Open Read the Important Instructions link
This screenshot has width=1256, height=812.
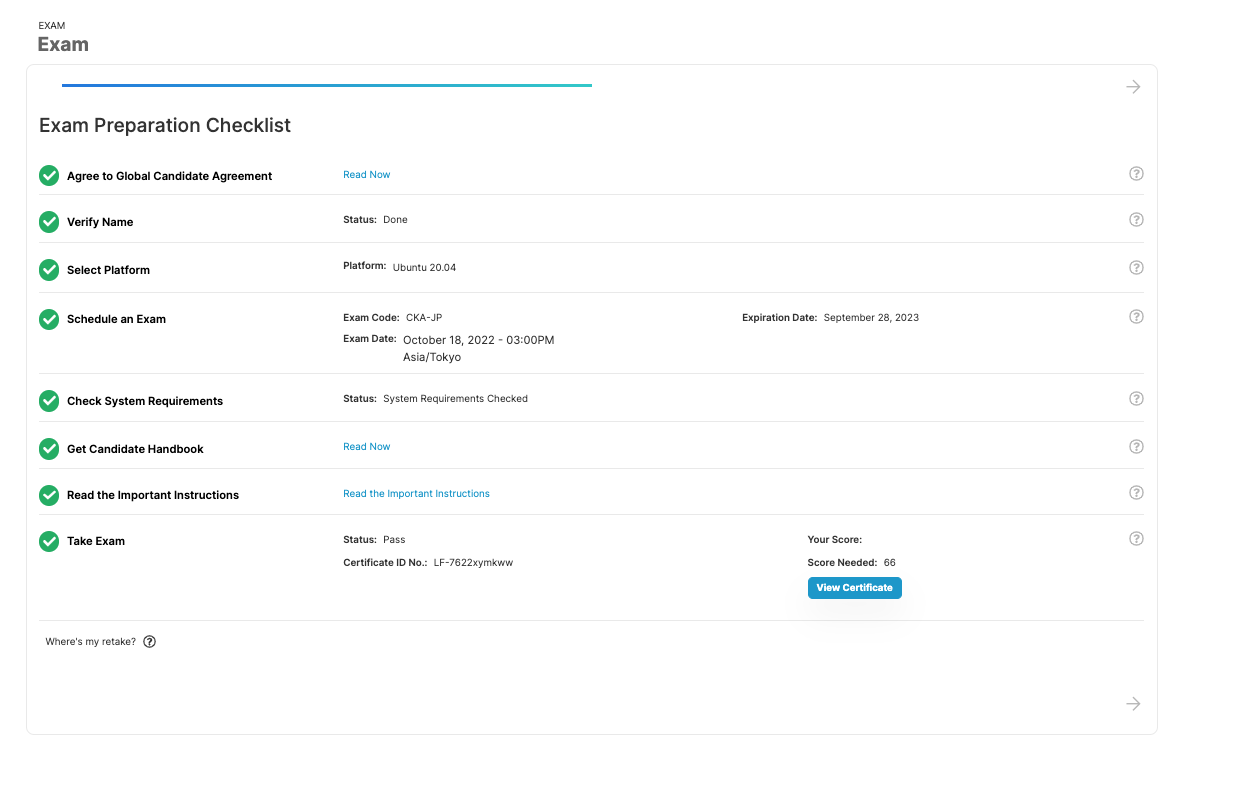[x=416, y=494]
